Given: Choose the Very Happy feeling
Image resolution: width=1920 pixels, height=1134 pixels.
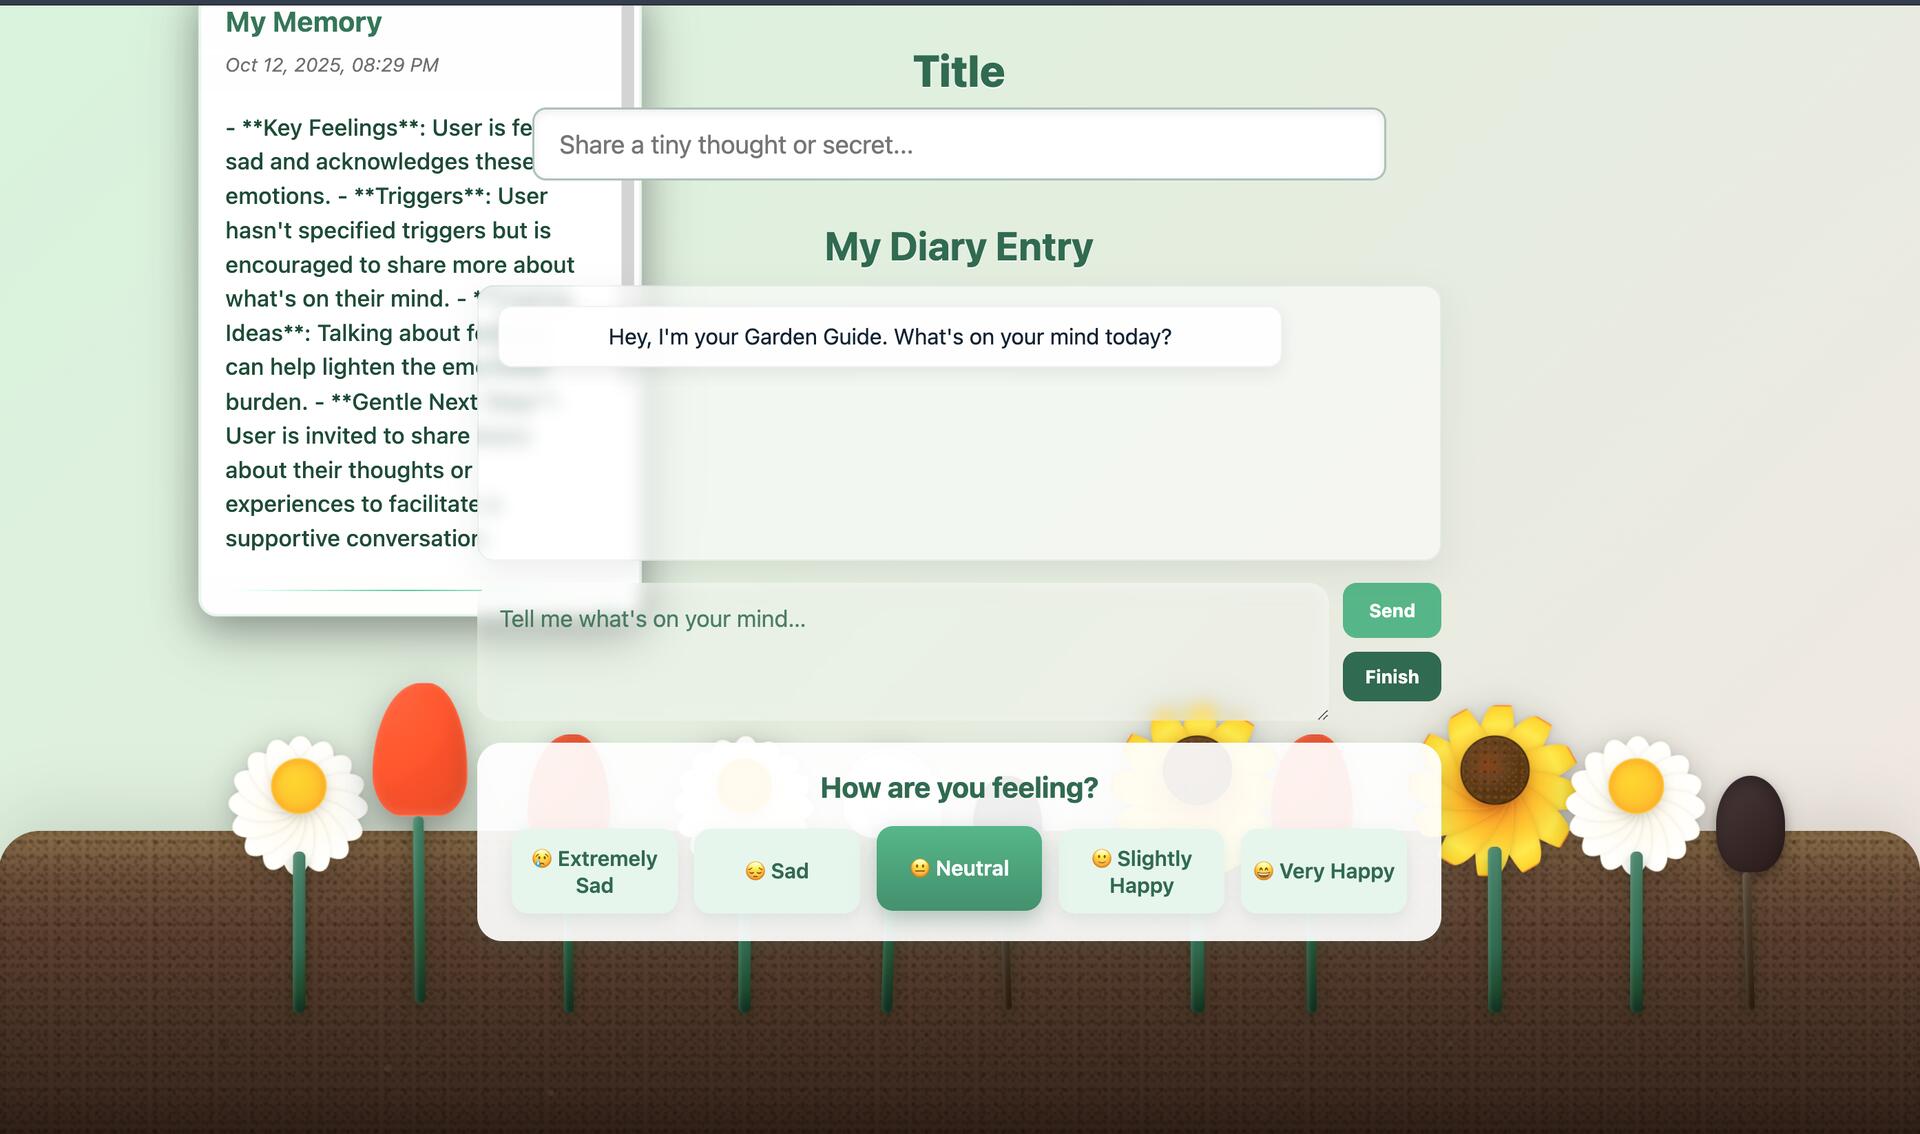Looking at the screenshot, I should click(x=1323, y=871).
